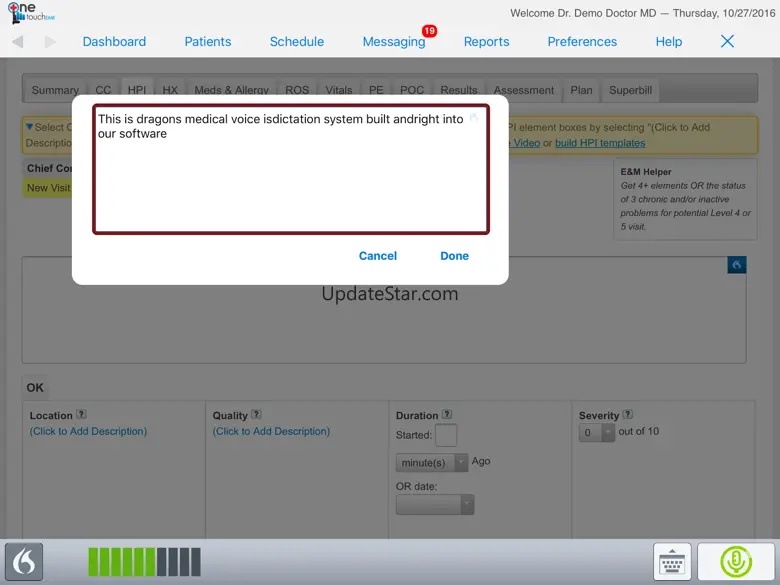Click Done in the dictation dialog
Viewport: 780px width, 585px height.
click(454, 256)
